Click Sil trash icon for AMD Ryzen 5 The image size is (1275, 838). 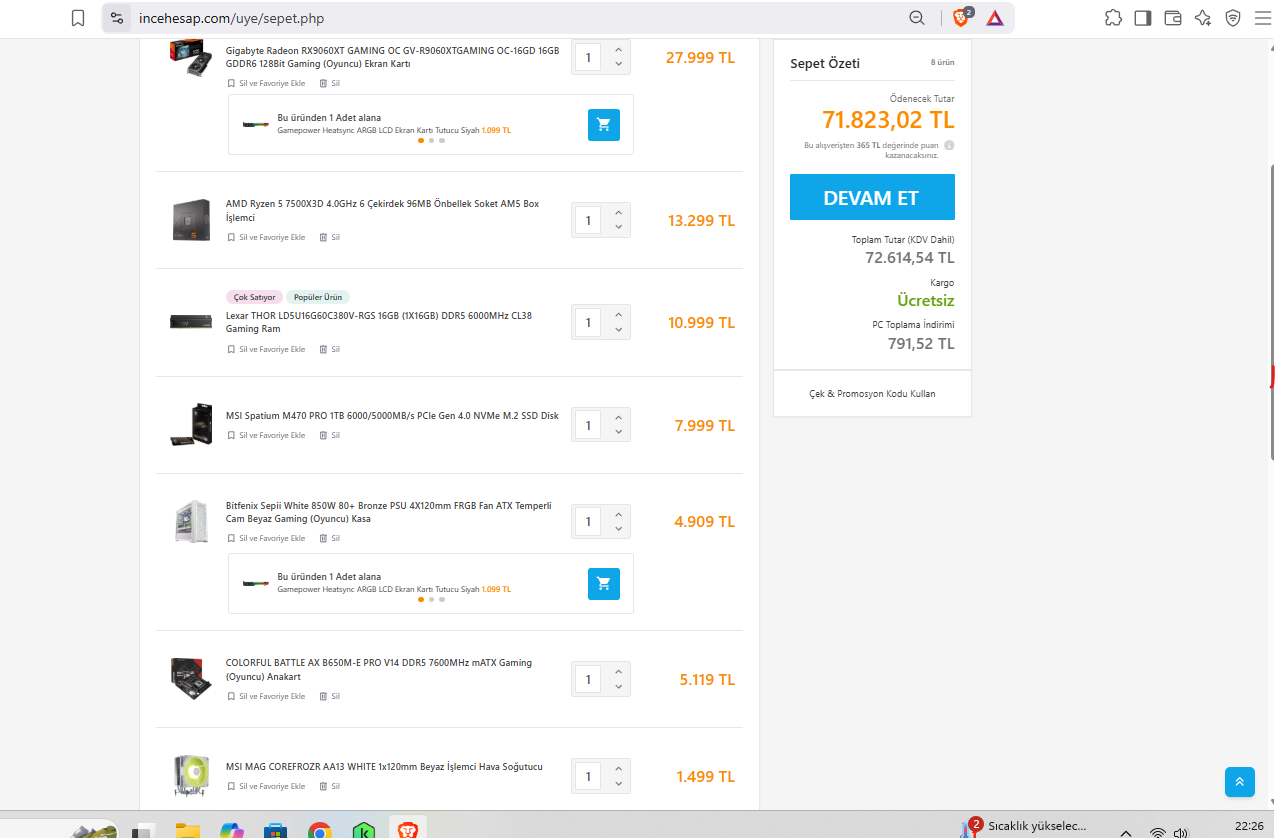[x=329, y=238]
